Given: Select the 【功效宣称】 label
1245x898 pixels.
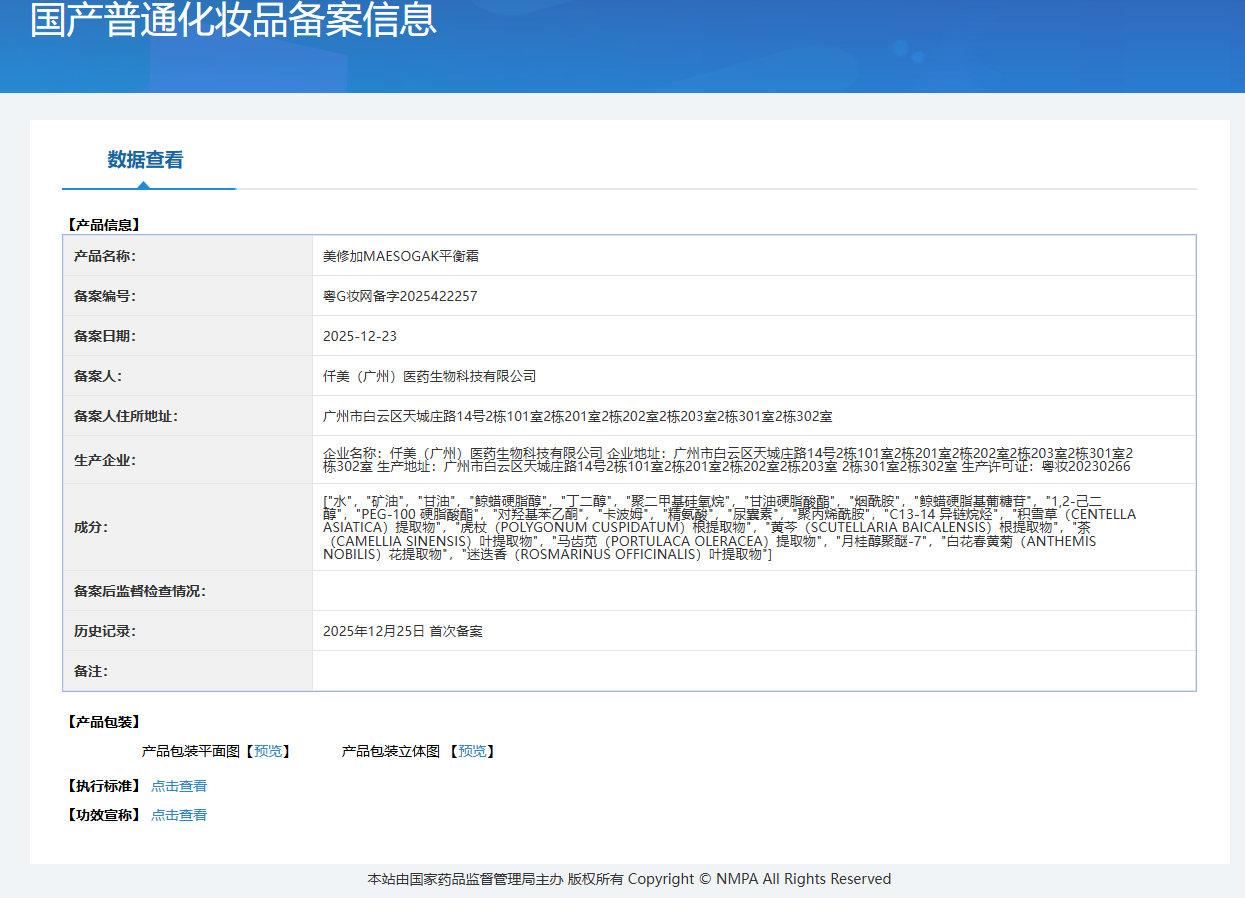Looking at the screenshot, I should point(103,815).
